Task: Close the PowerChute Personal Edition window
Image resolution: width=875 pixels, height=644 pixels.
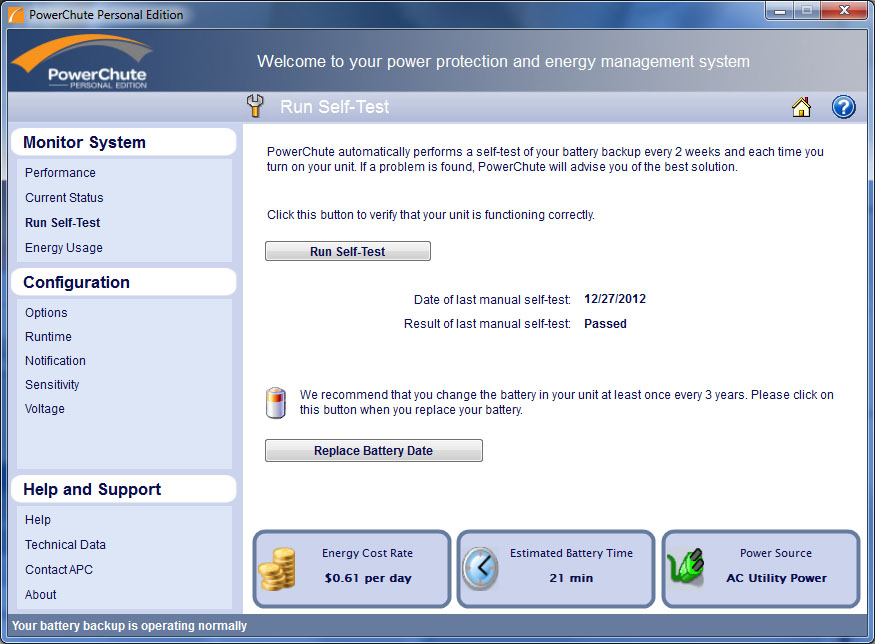Action: 844,11
